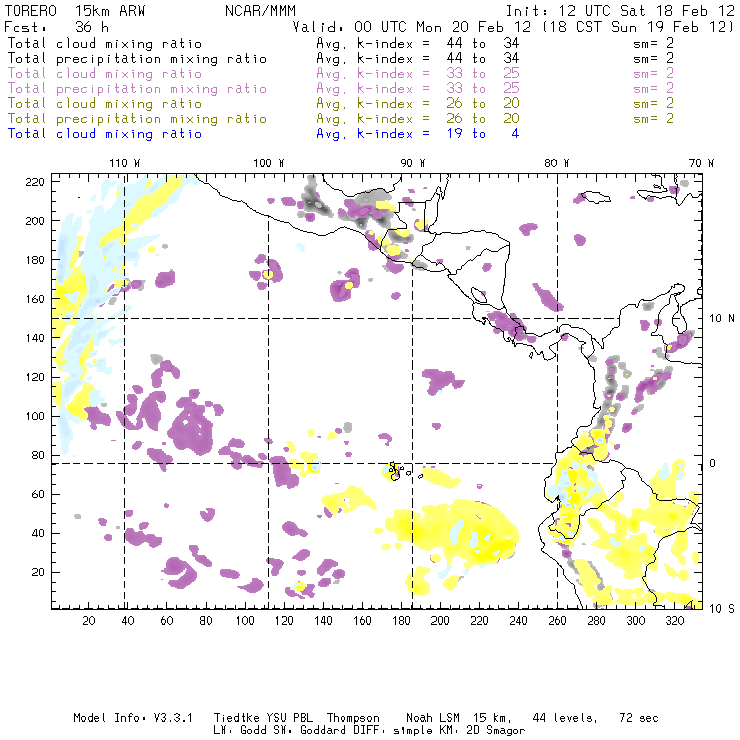Click the "Noah LSM" text

click(x=433, y=718)
